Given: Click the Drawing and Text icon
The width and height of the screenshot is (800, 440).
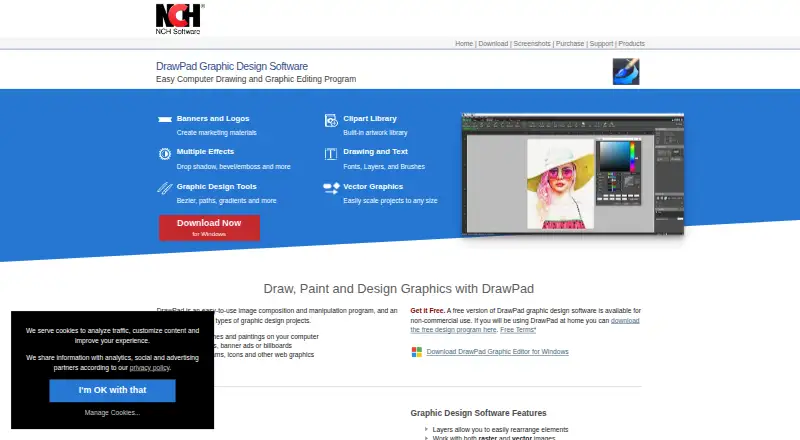Looking at the screenshot, I should point(331,154).
